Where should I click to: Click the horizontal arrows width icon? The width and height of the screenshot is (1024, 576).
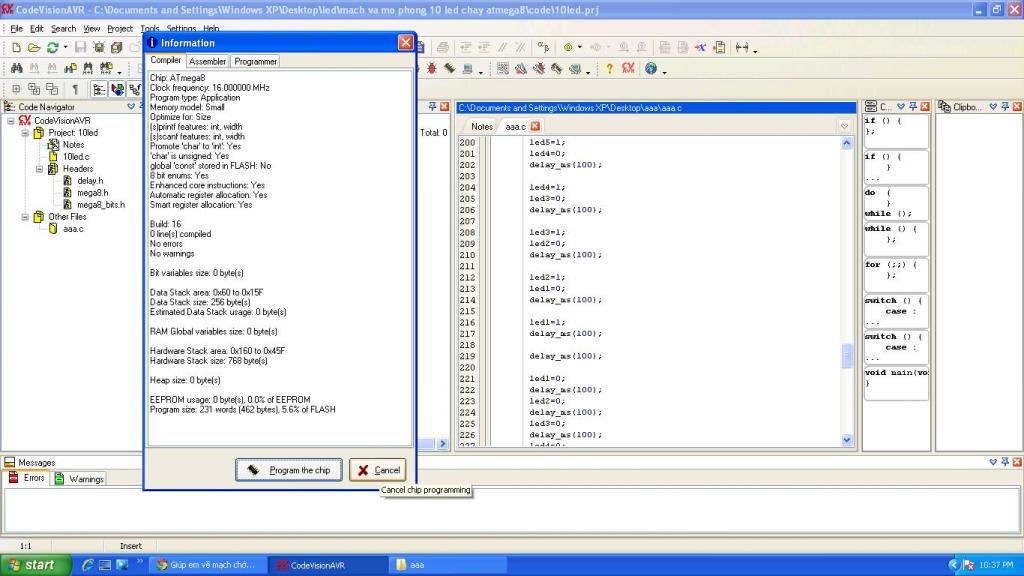click(741, 47)
